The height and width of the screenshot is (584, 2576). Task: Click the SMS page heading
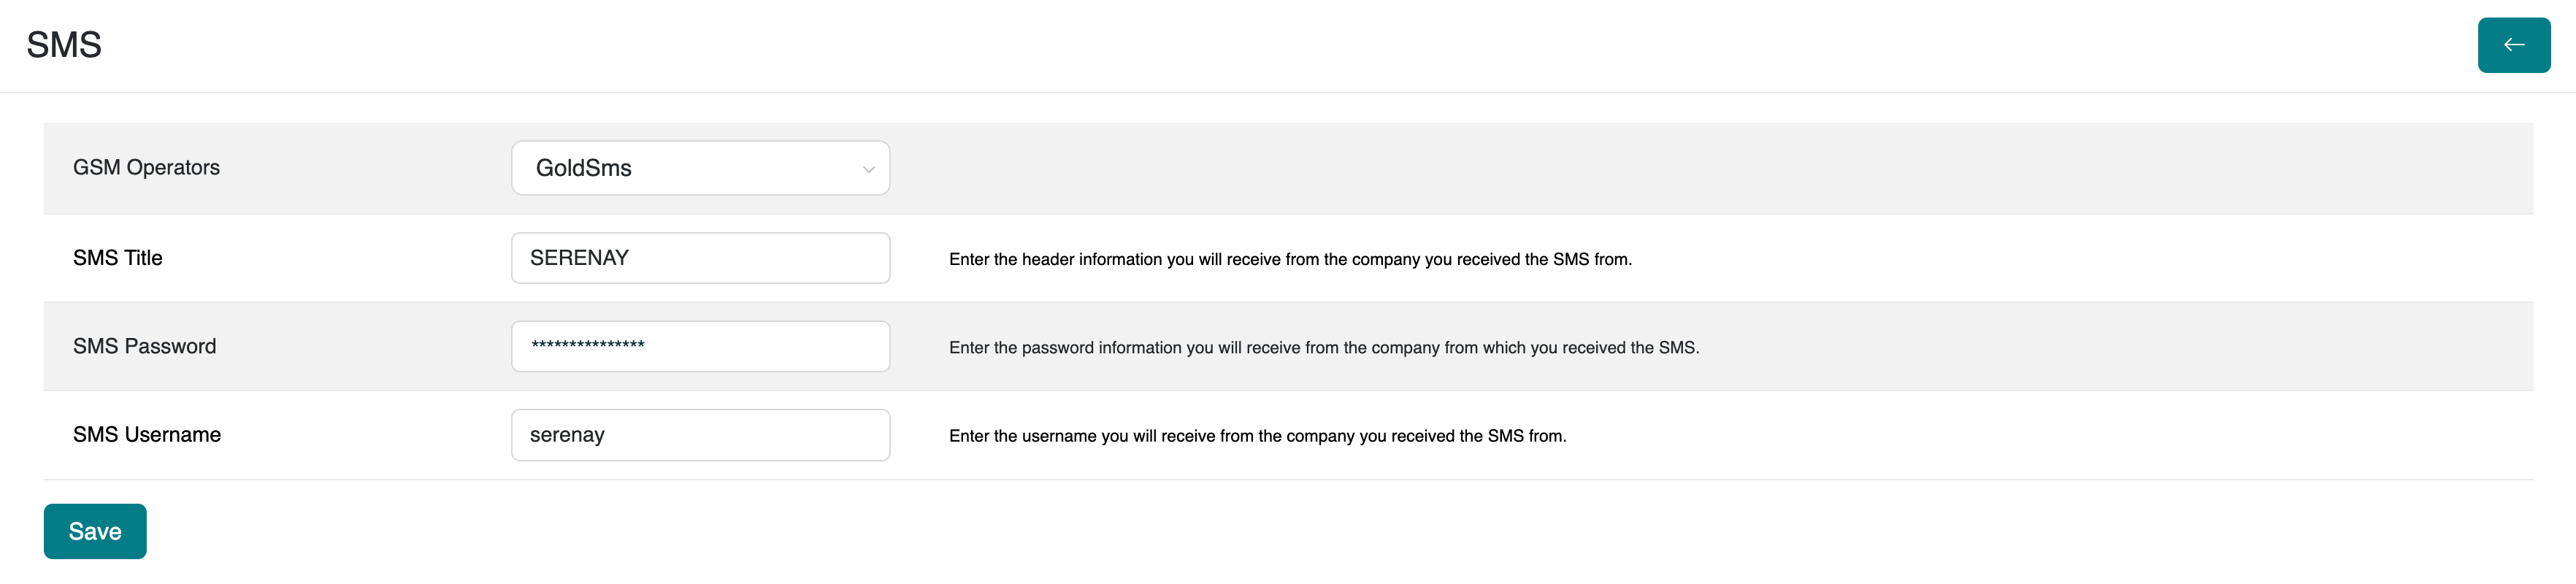[64, 45]
